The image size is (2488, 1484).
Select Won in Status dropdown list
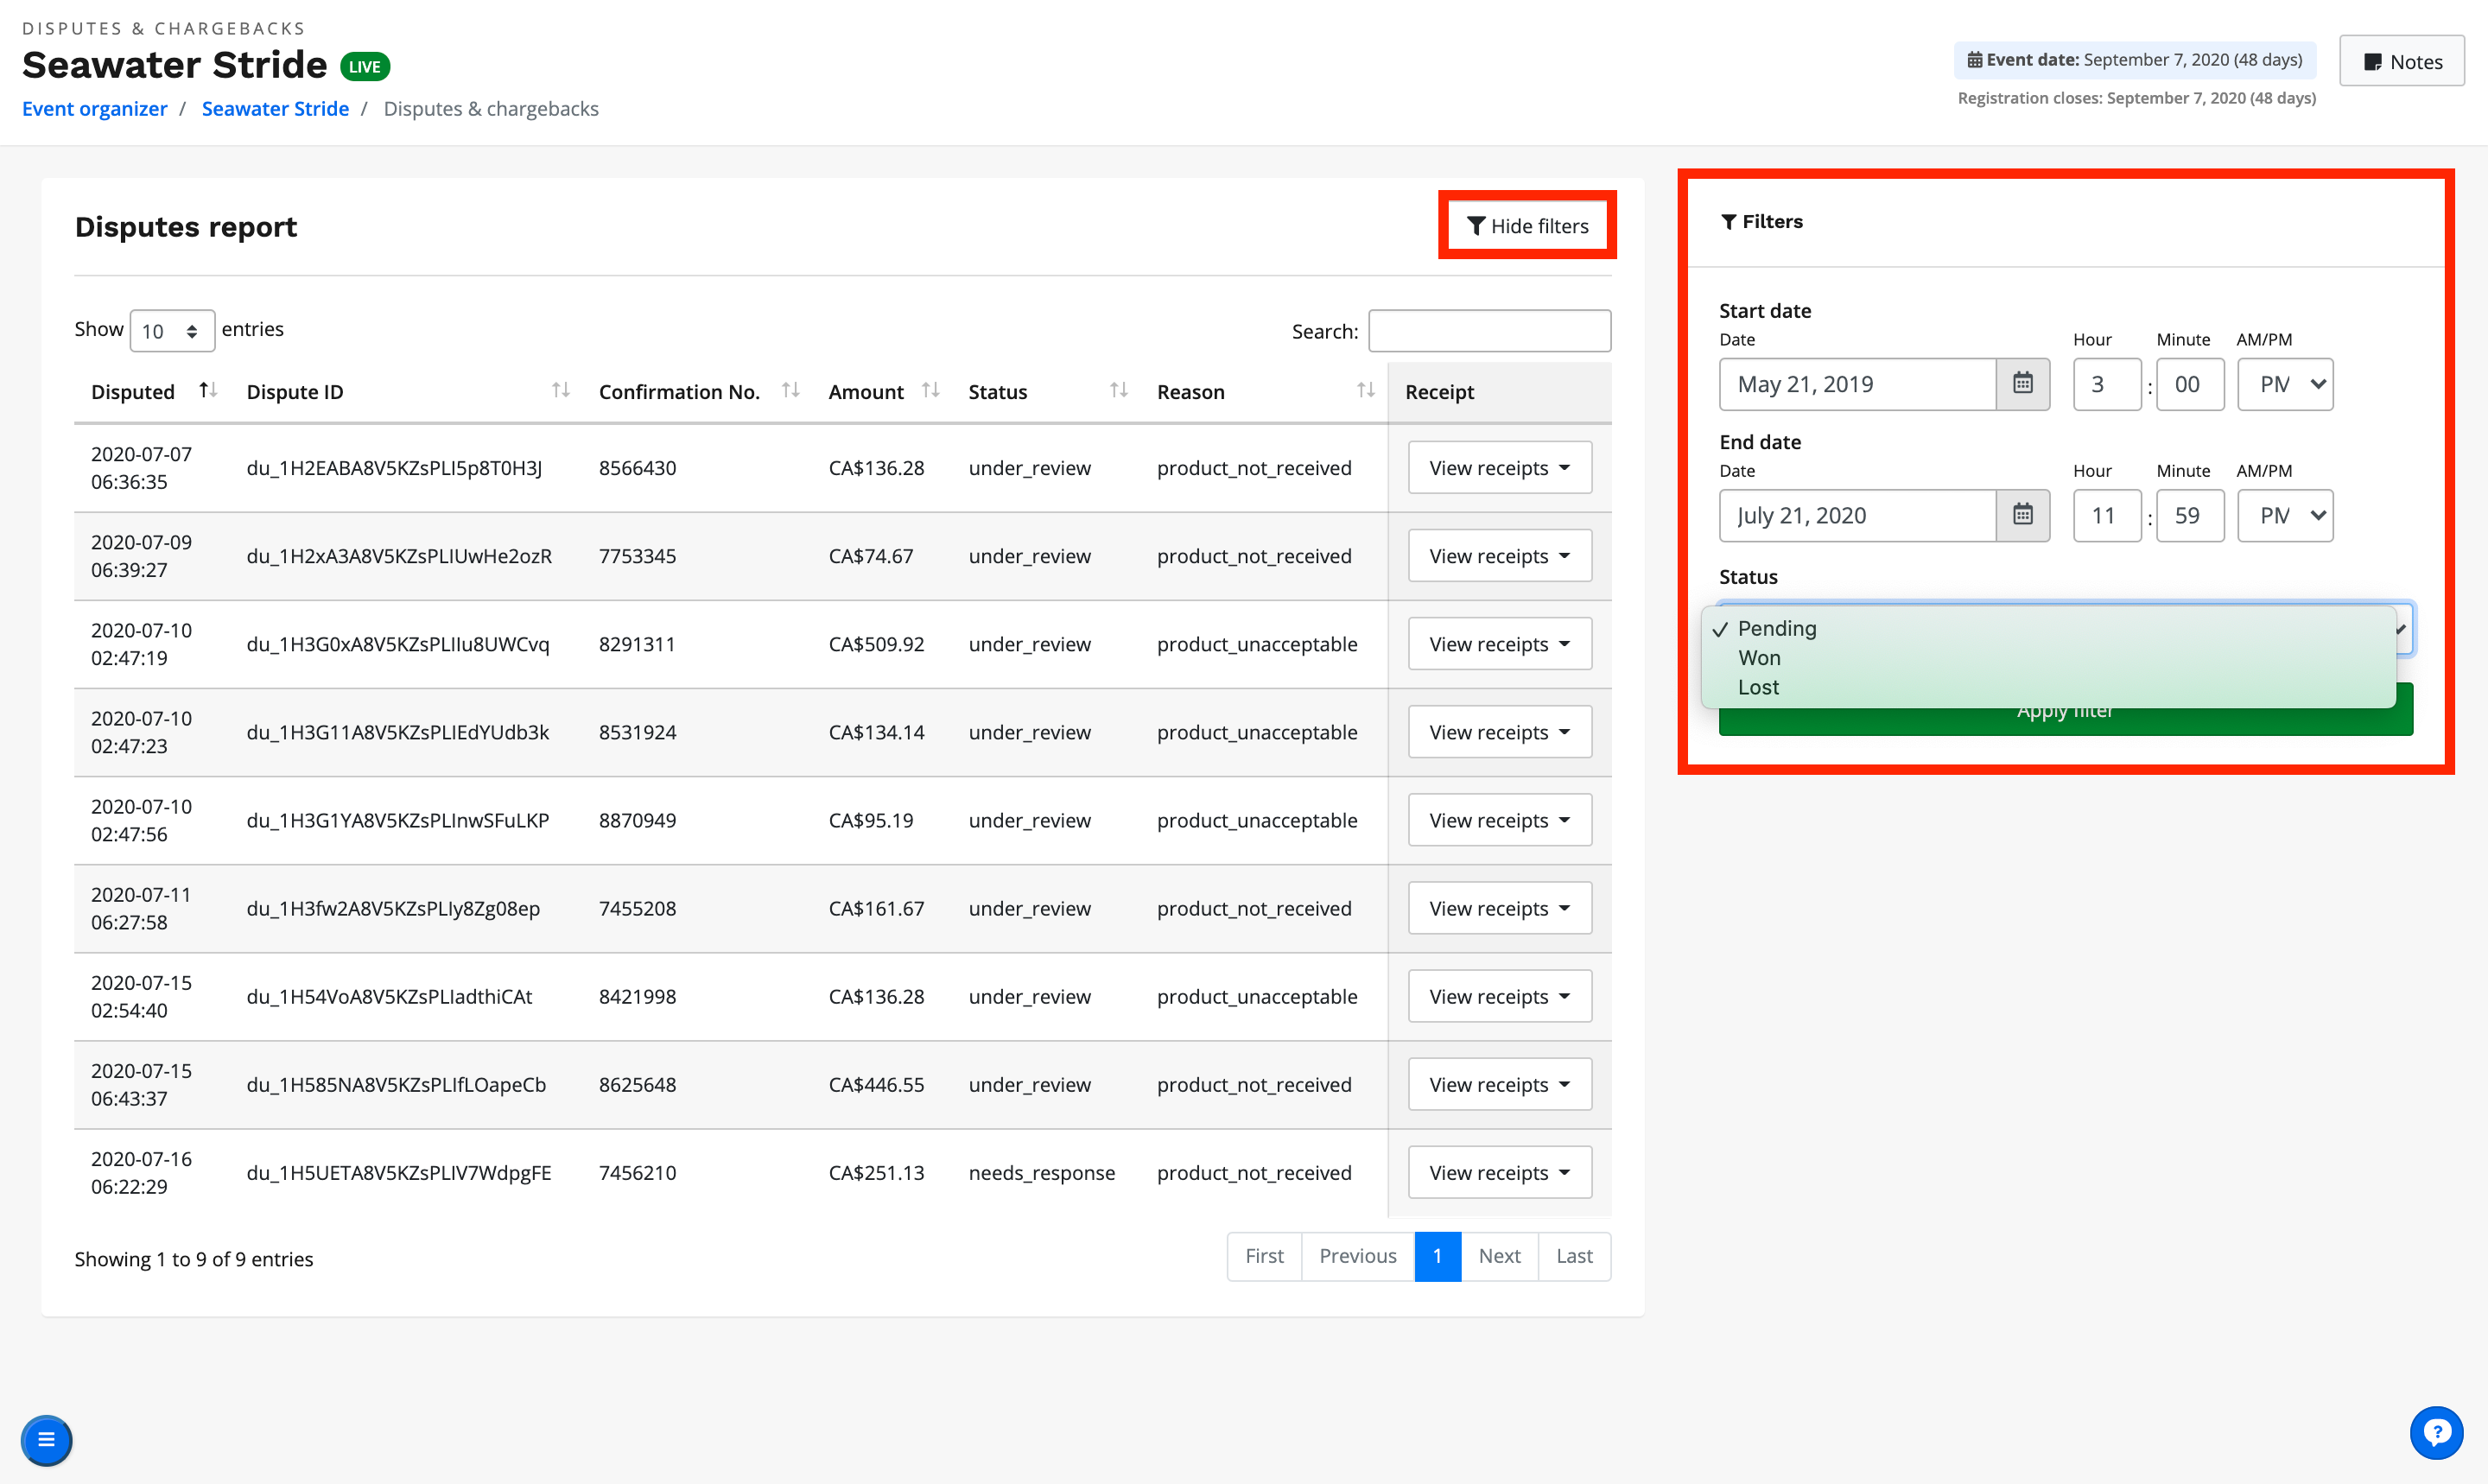pyautogui.click(x=1759, y=658)
